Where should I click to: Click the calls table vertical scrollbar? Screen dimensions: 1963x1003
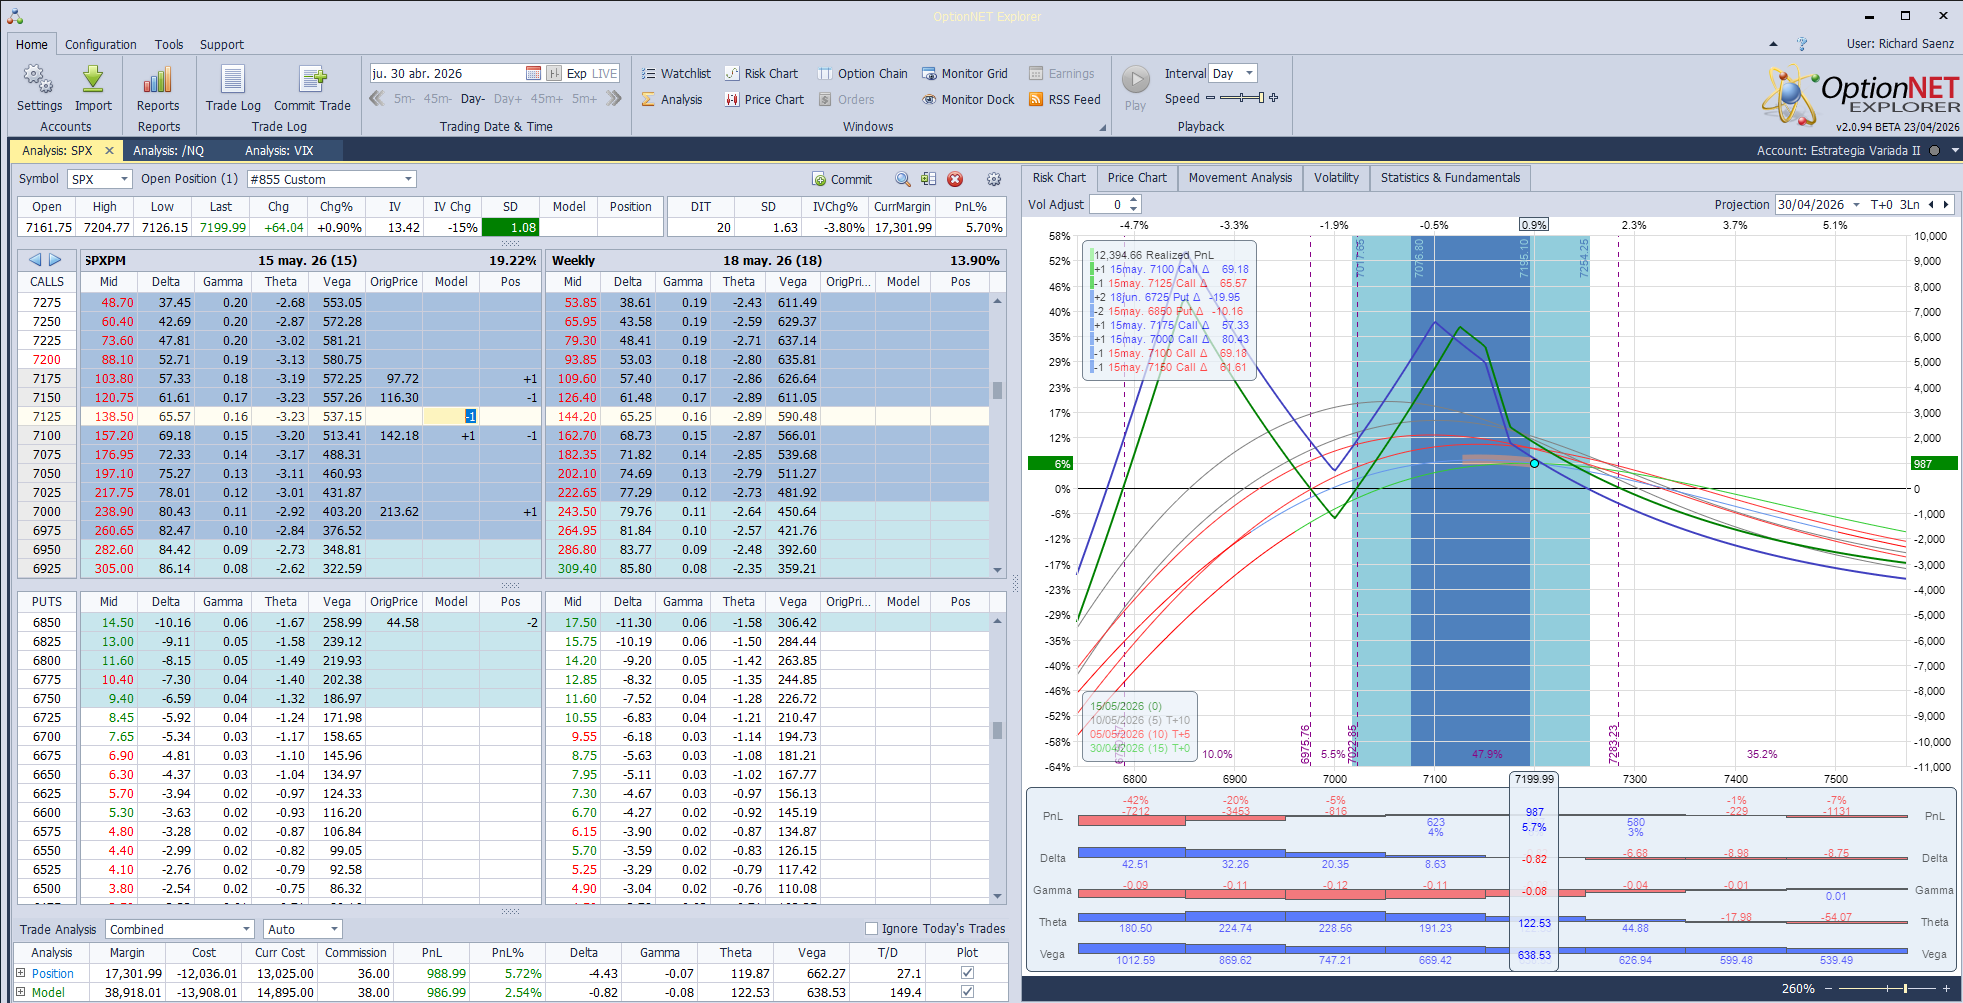coord(997,435)
